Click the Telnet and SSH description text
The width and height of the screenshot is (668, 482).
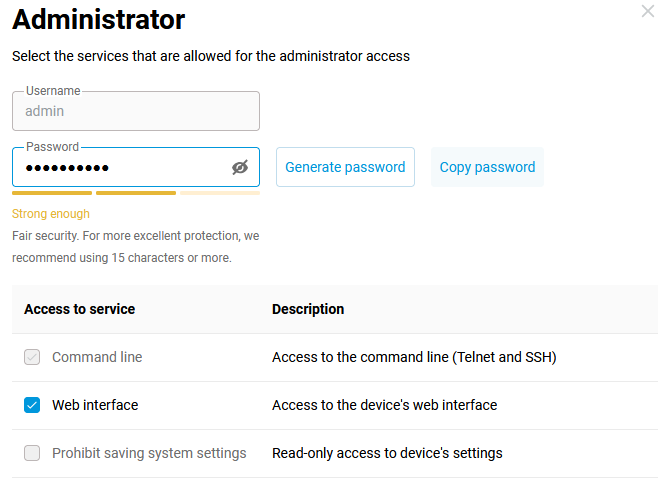[x=414, y=357]
